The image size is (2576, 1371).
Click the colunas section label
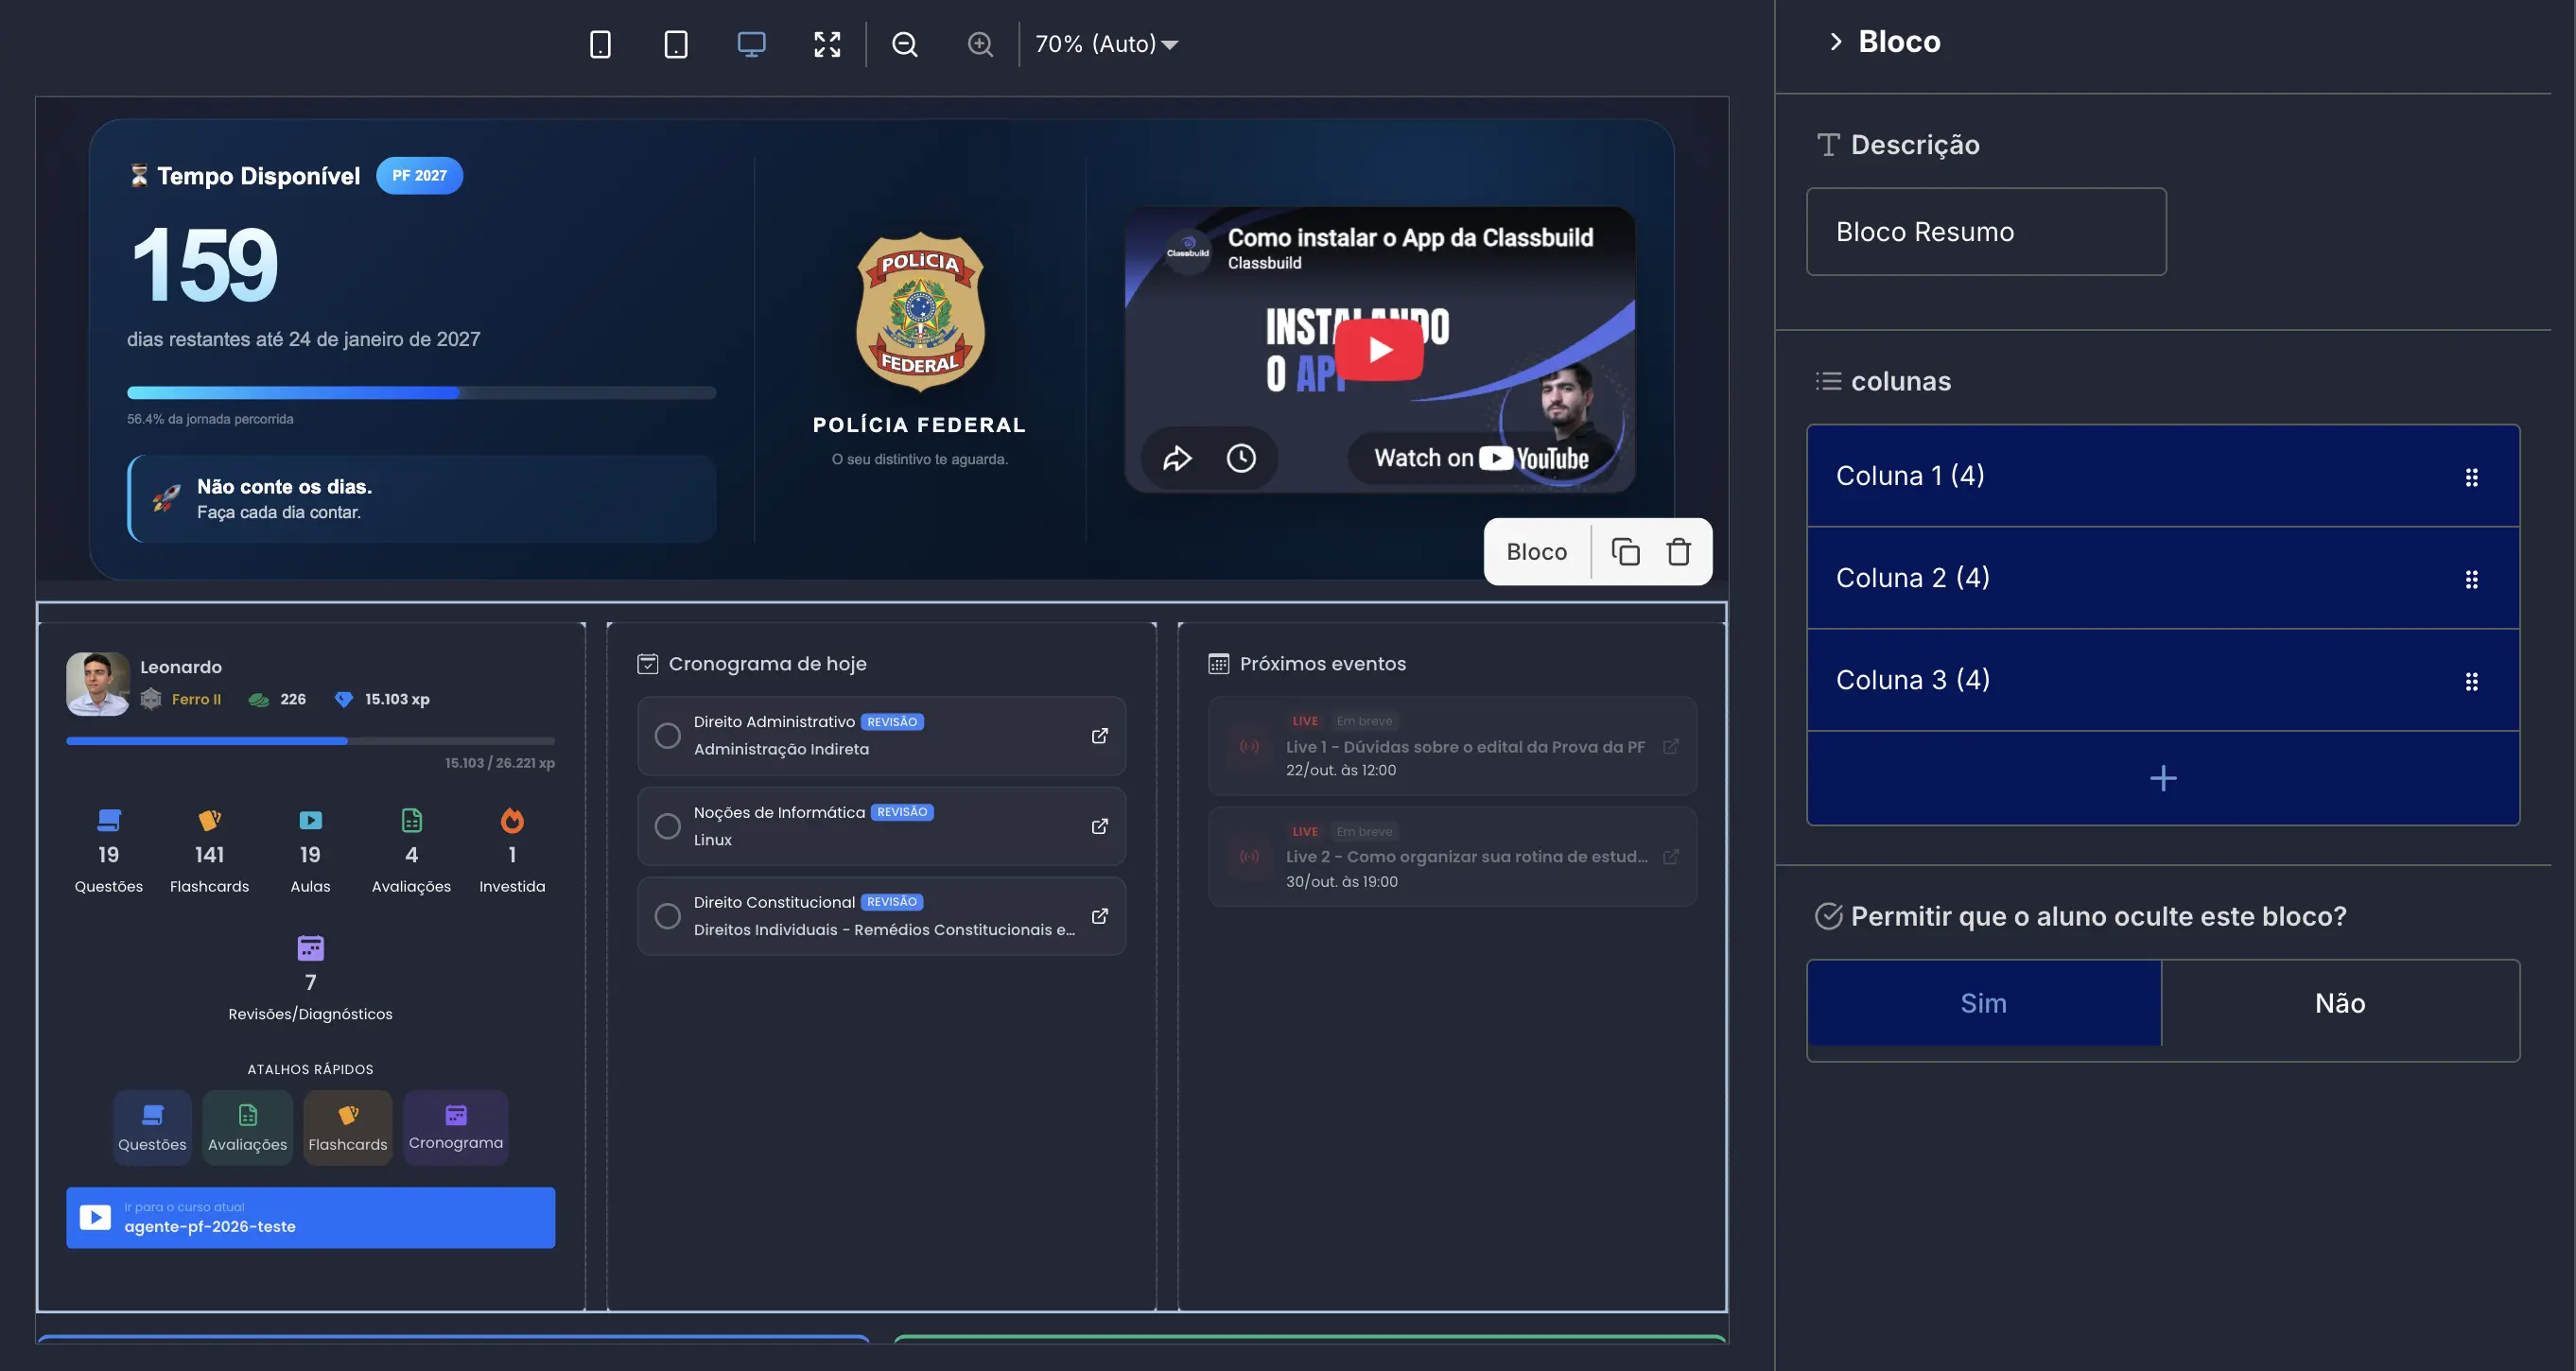pos(1900,381)
